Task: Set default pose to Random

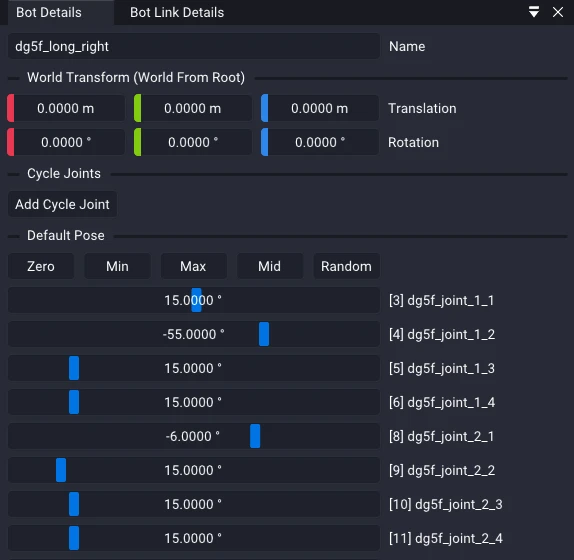Action: [346, 266]
